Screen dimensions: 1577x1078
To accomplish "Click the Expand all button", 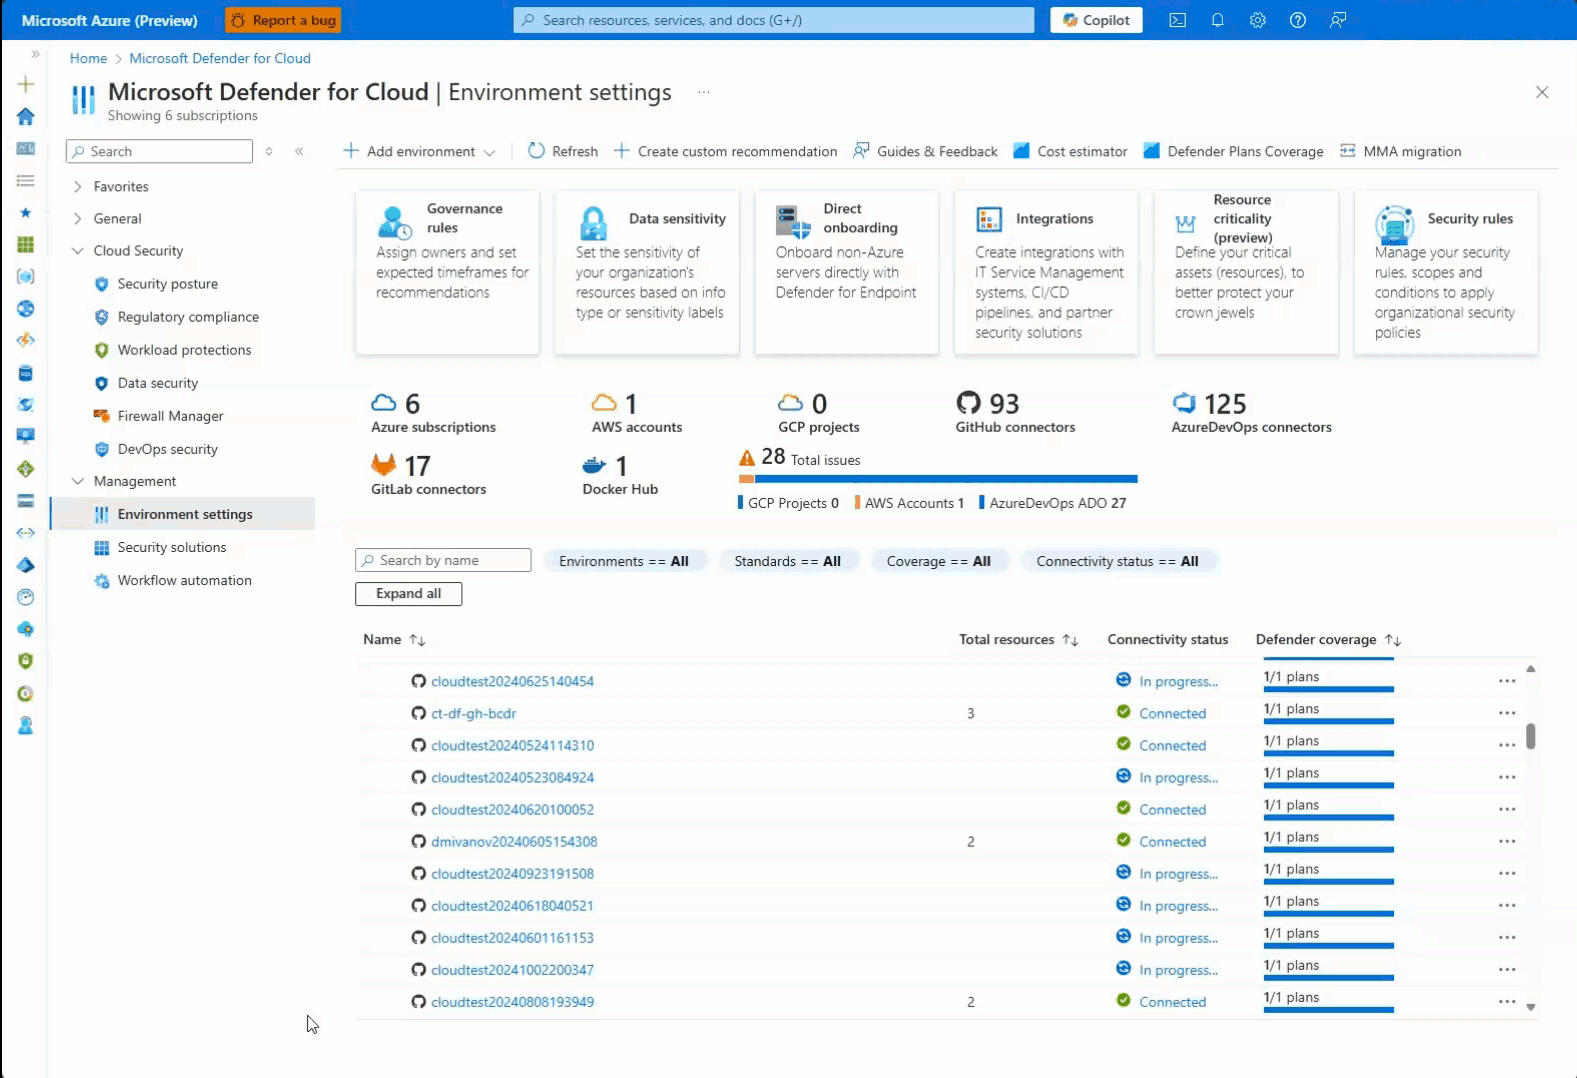I will coord(408,594).
